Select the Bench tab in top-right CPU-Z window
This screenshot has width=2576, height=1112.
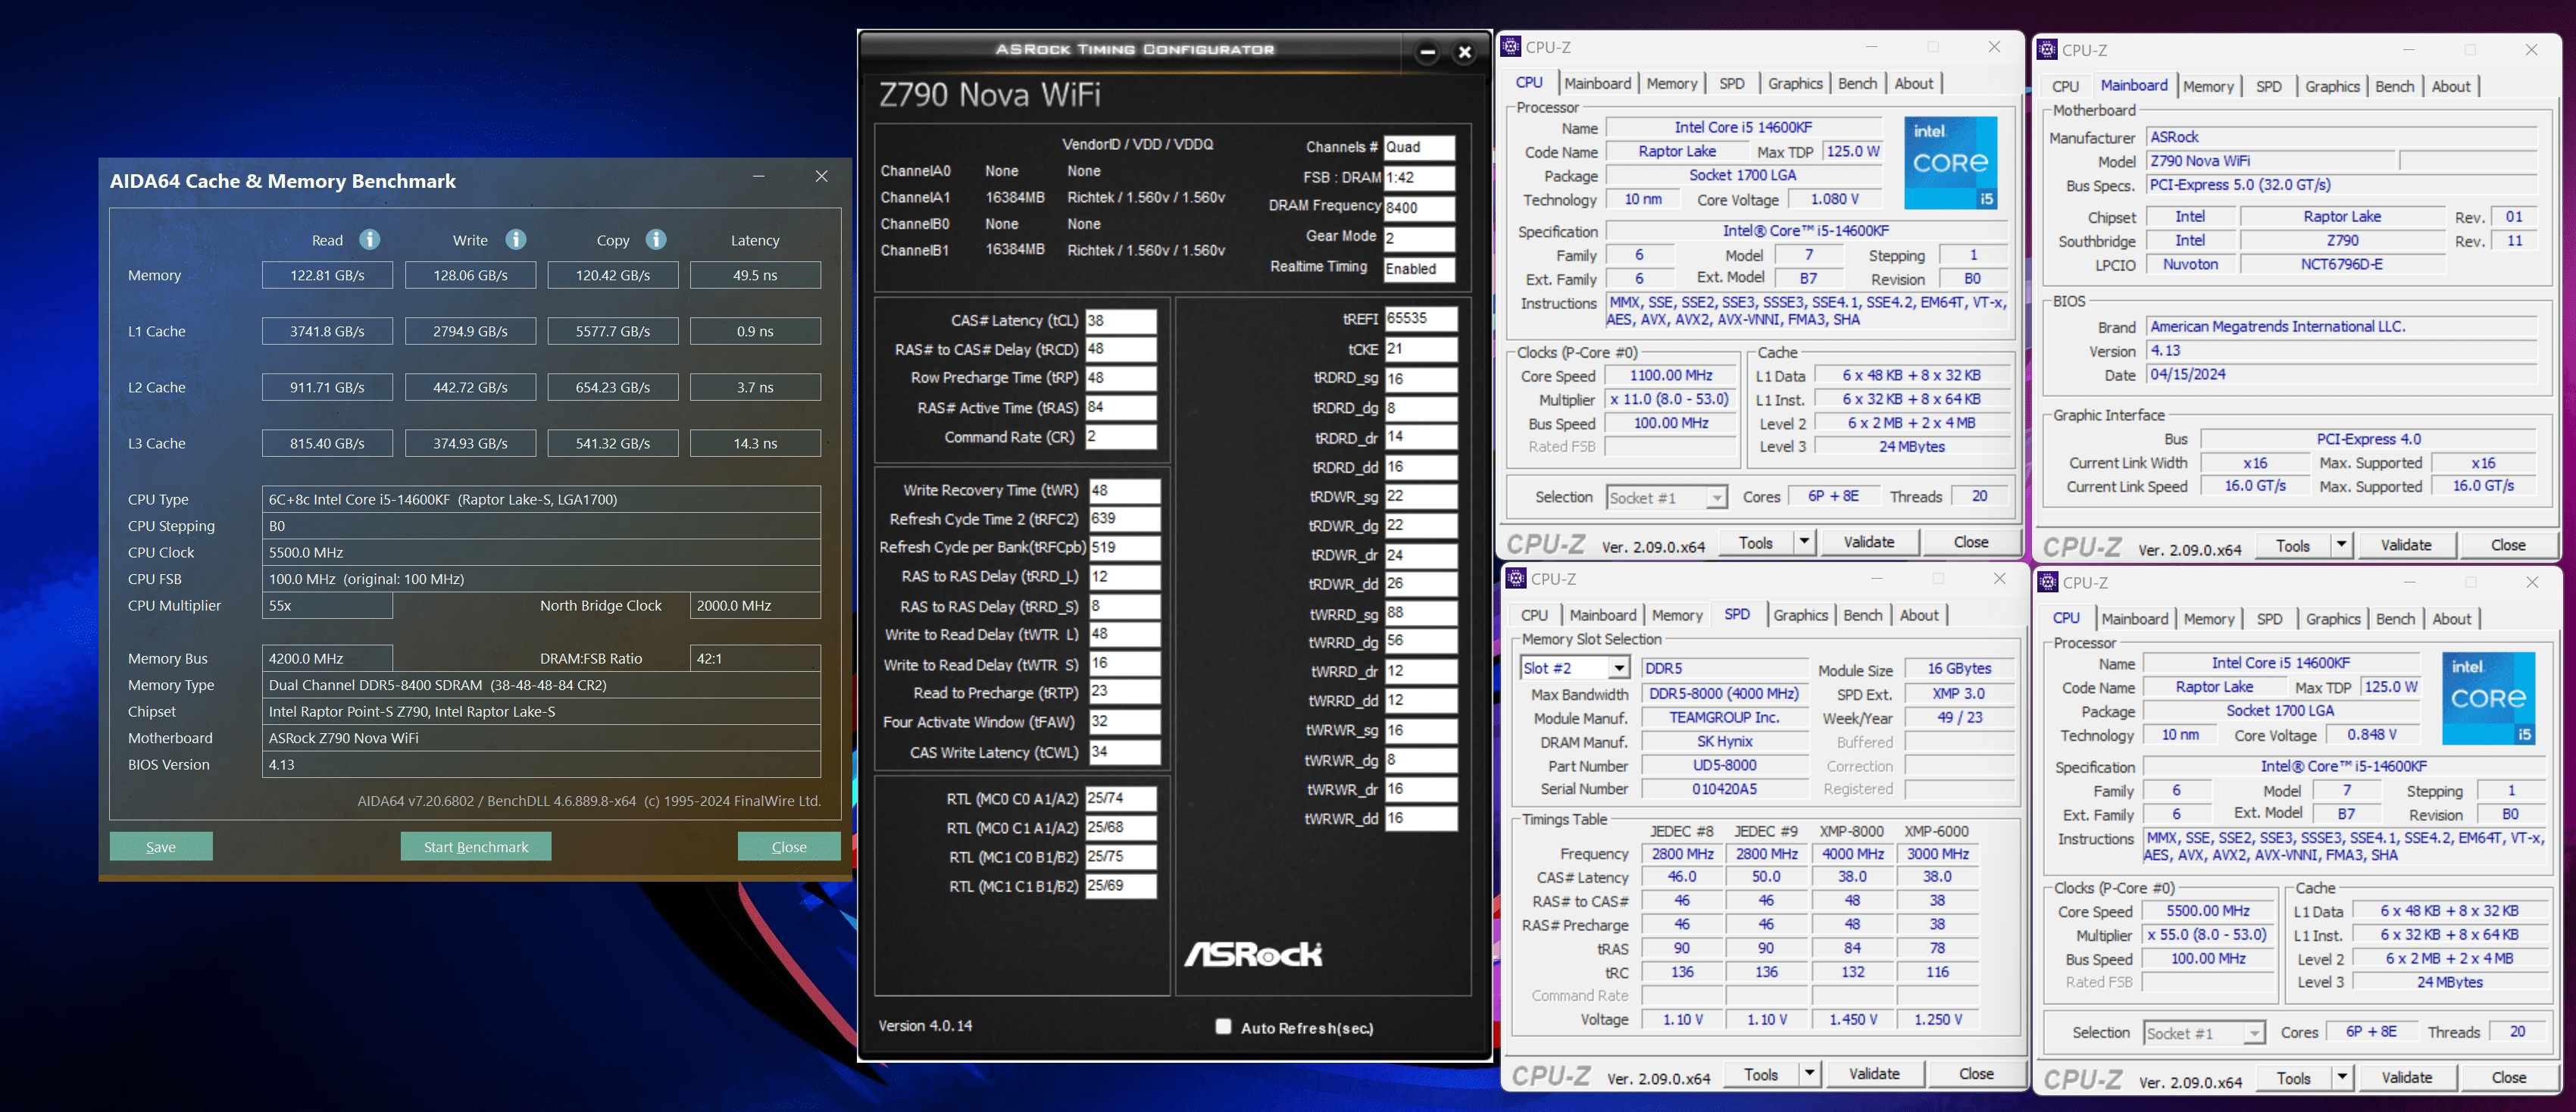point(2394,87)
